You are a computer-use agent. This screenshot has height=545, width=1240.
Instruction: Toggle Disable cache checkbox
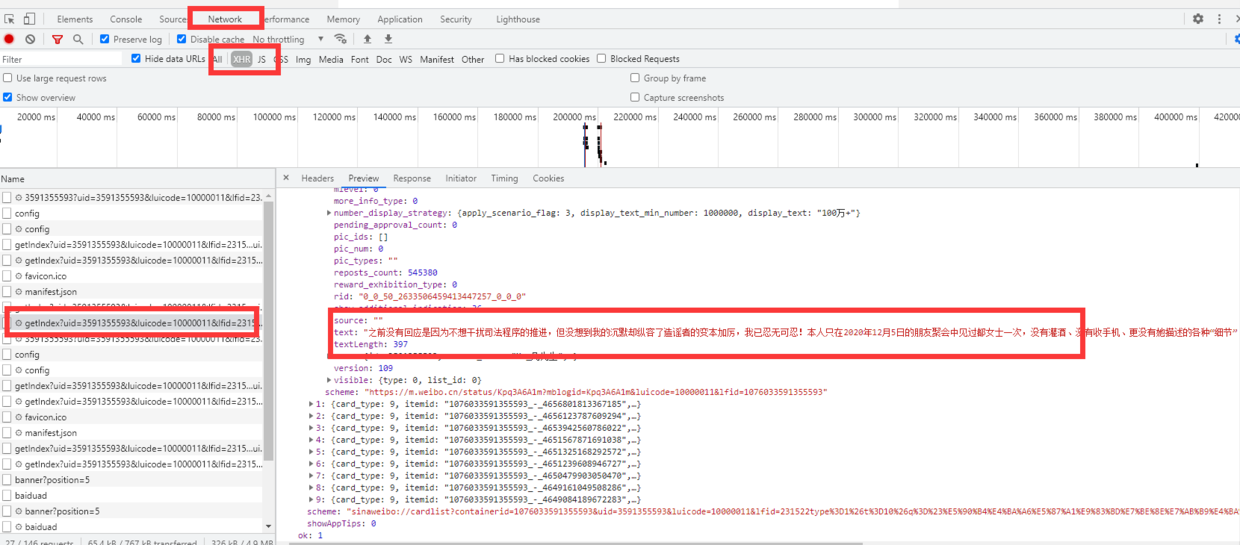[182, 39]
